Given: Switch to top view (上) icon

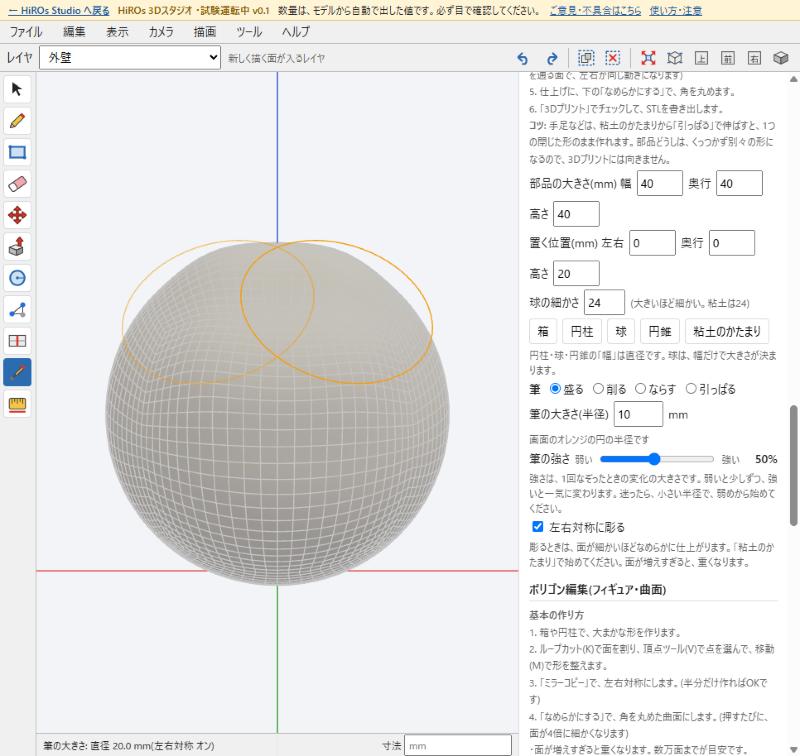Looking at the screenshot, I should tap(701, 58).
